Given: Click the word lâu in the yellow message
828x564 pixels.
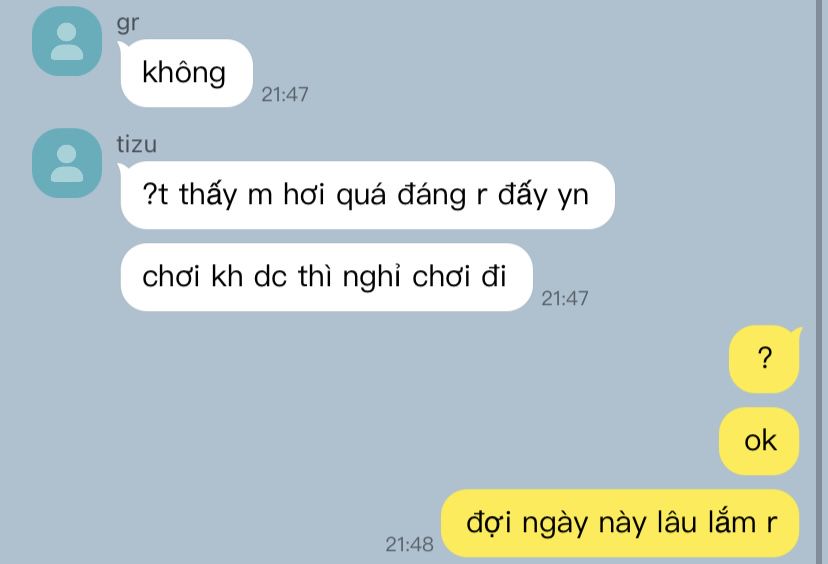Looking at the screenshot, I should point(679,523).
